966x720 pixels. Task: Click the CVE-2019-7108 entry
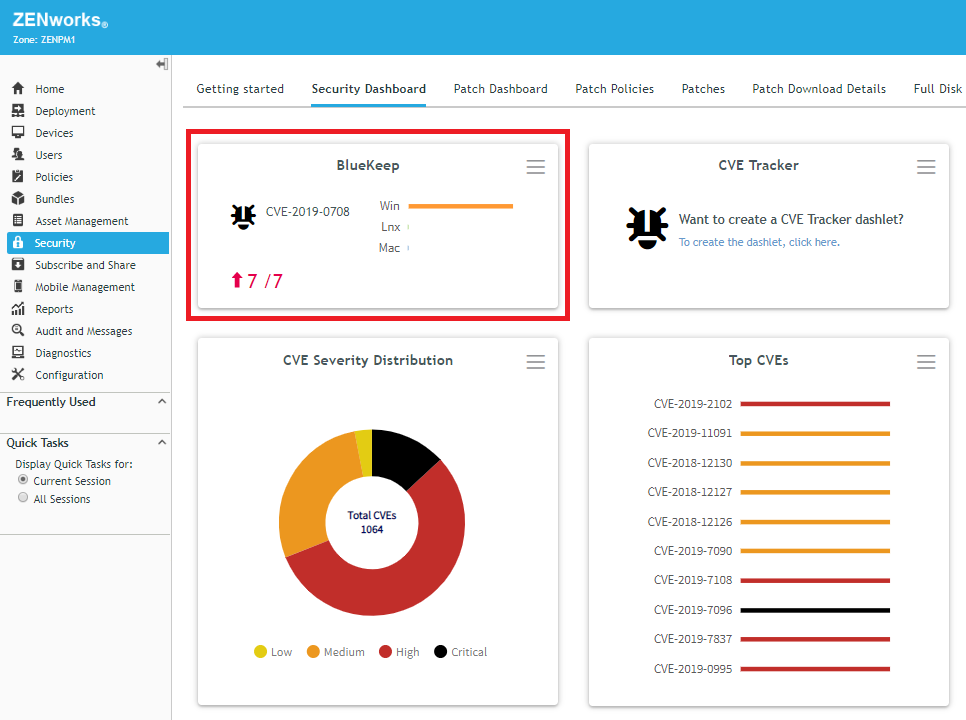[x=692, y=580]
